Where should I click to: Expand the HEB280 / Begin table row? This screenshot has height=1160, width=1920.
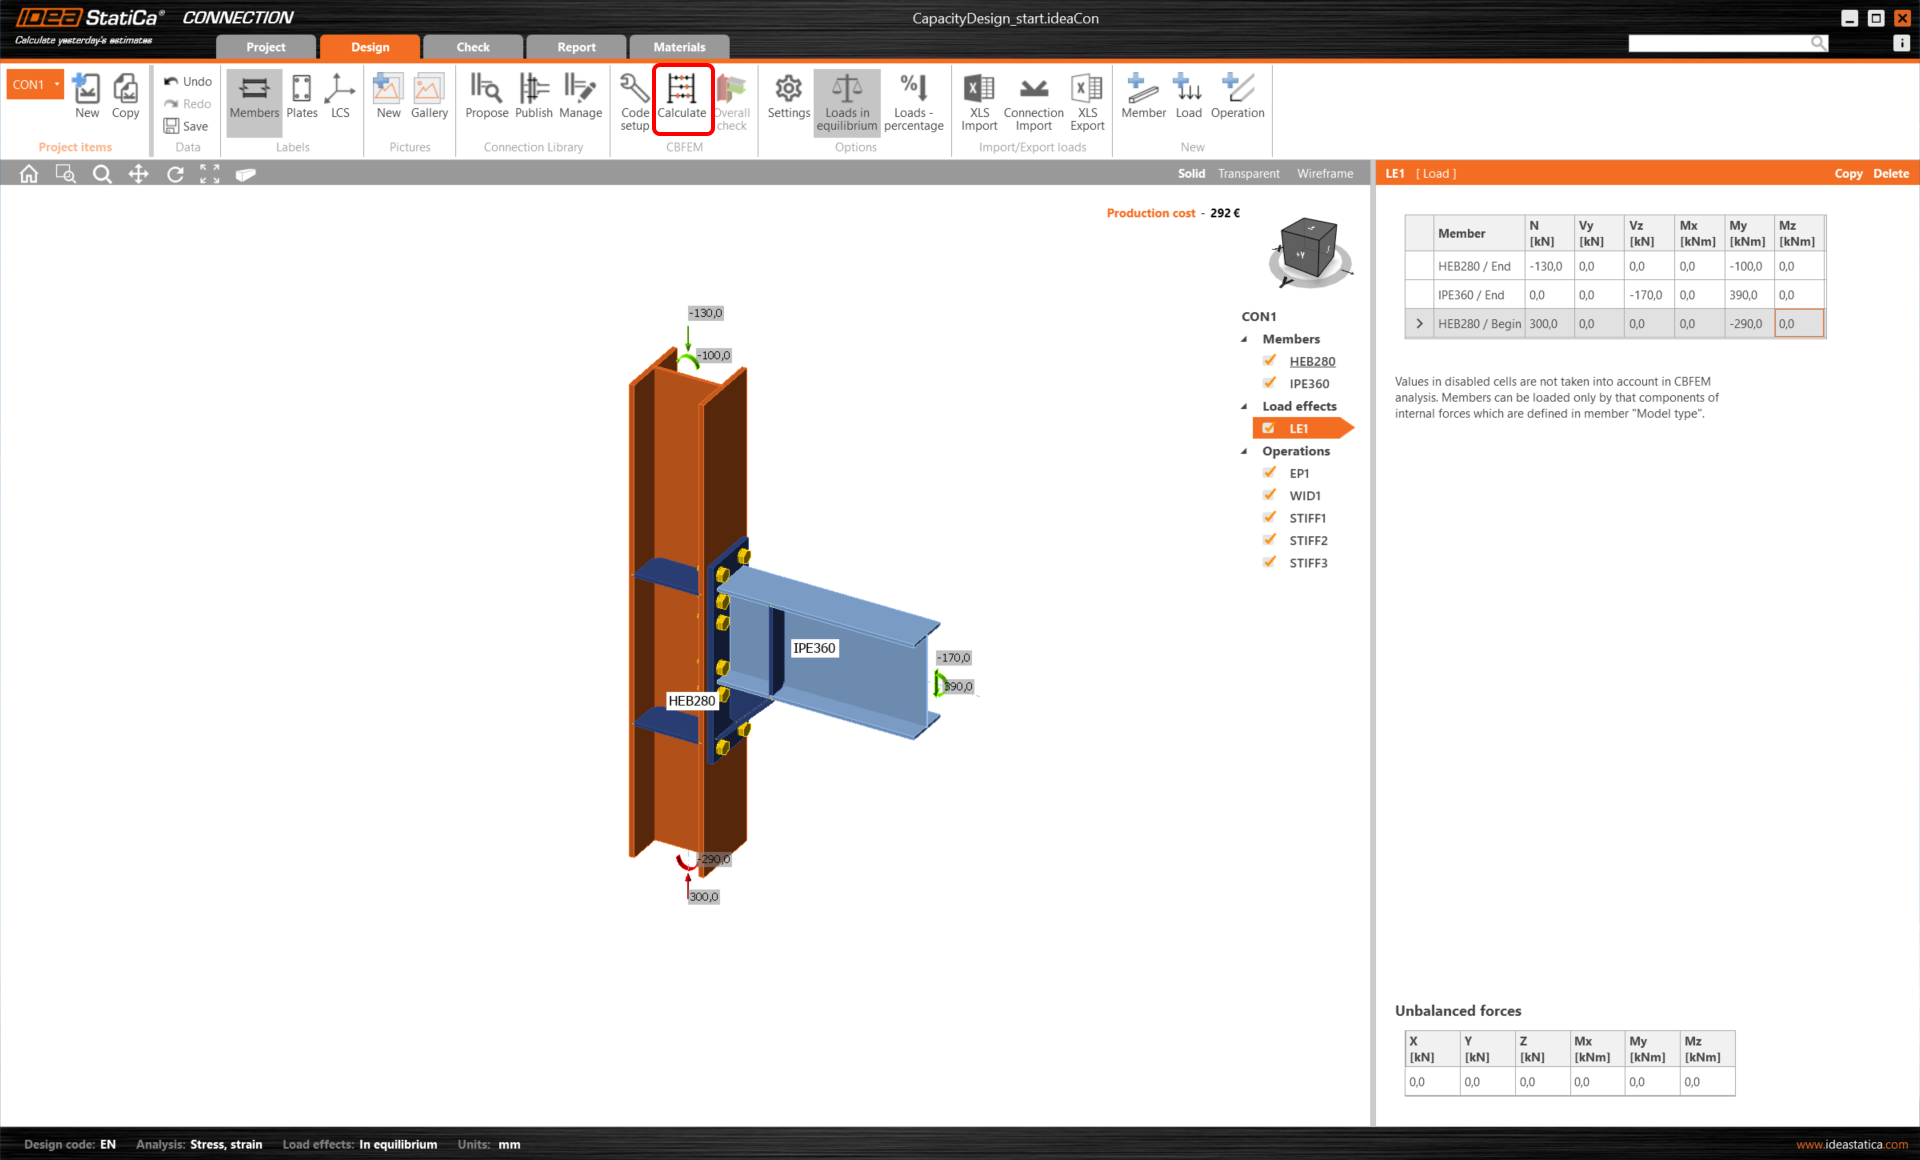pos(1419,323)
